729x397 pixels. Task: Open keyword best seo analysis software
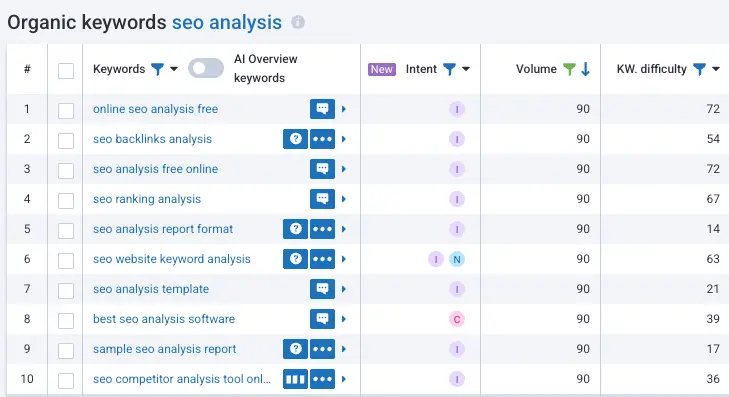pos(164,319)
